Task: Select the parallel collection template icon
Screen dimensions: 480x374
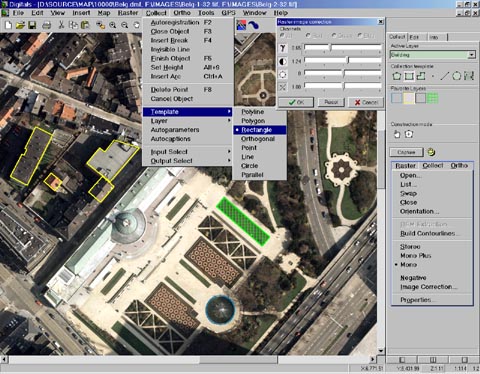Action: tap(469, 76)
